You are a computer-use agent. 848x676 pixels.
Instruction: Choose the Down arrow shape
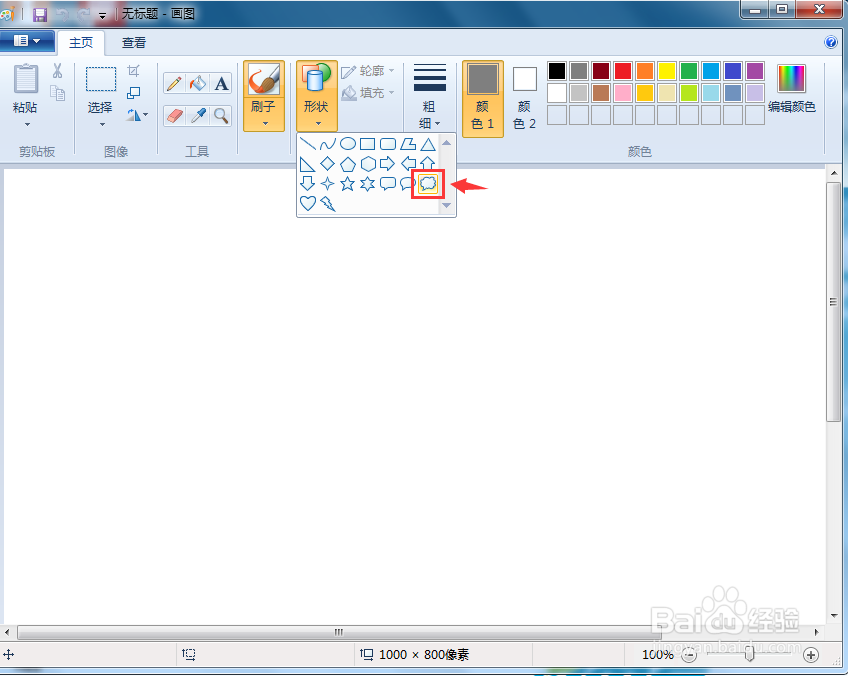[307, 184]
